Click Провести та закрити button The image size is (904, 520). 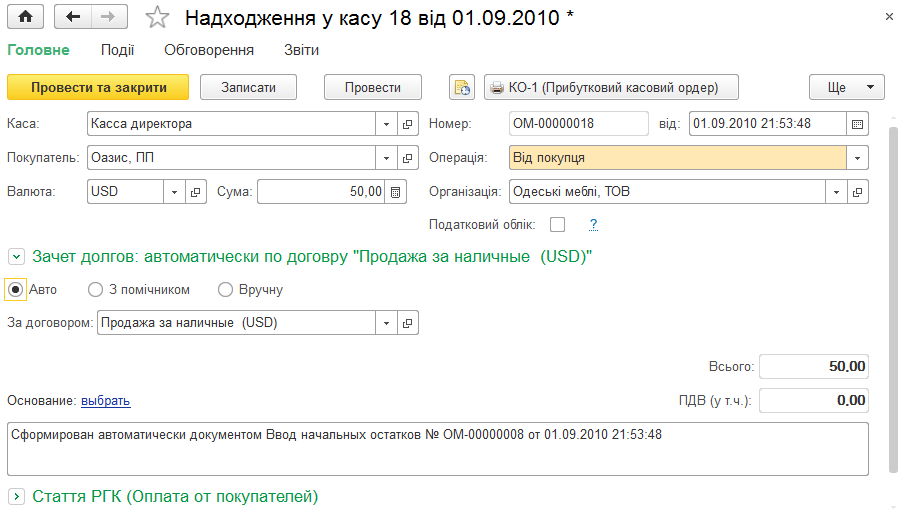click(x=98, y=88)
